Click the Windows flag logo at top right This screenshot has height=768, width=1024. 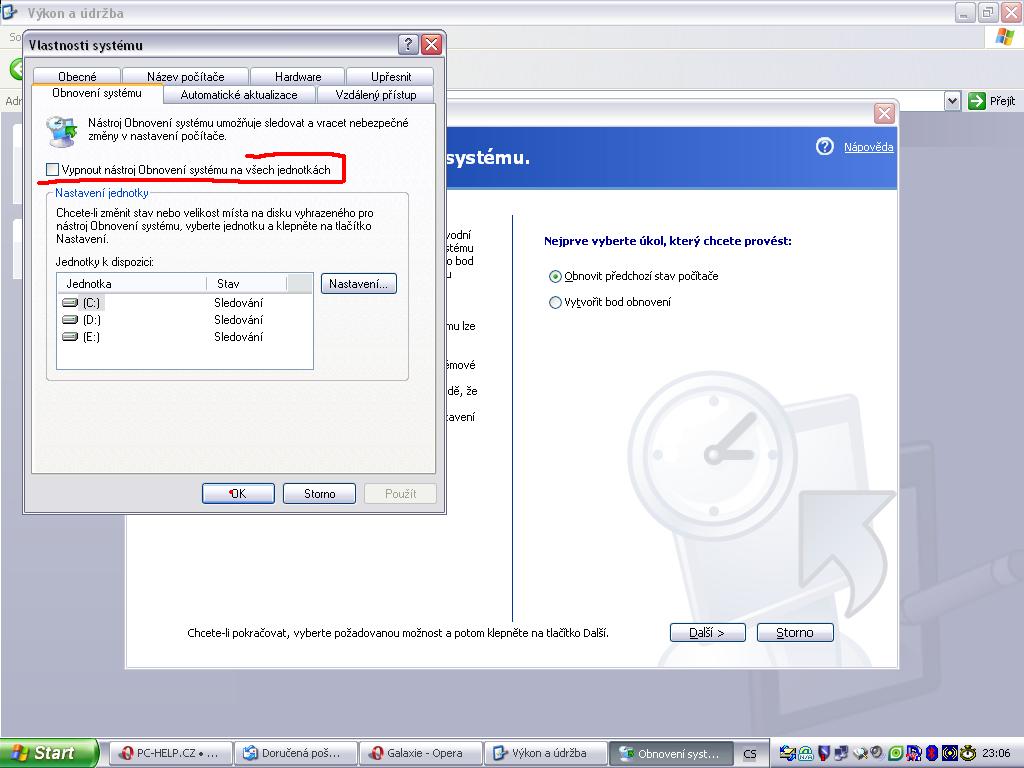(1005, 37)
